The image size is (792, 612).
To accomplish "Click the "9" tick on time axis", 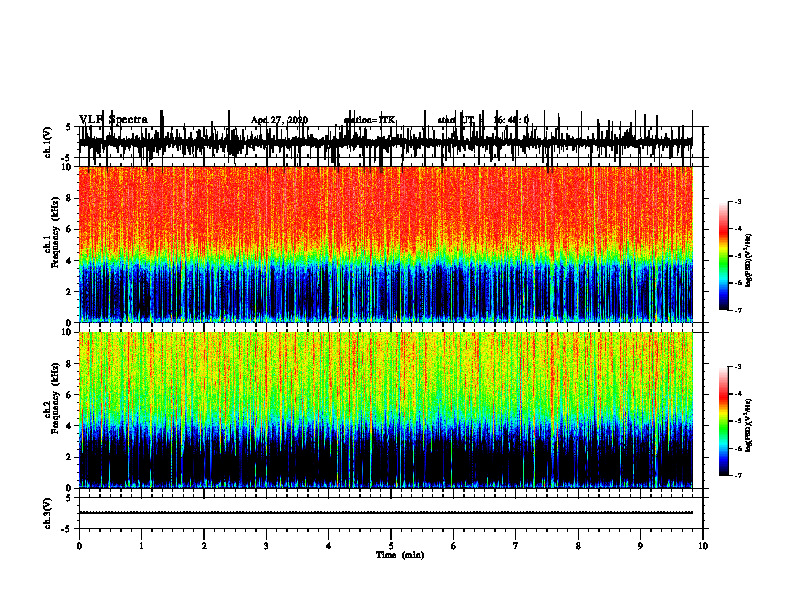I will 640,546.
